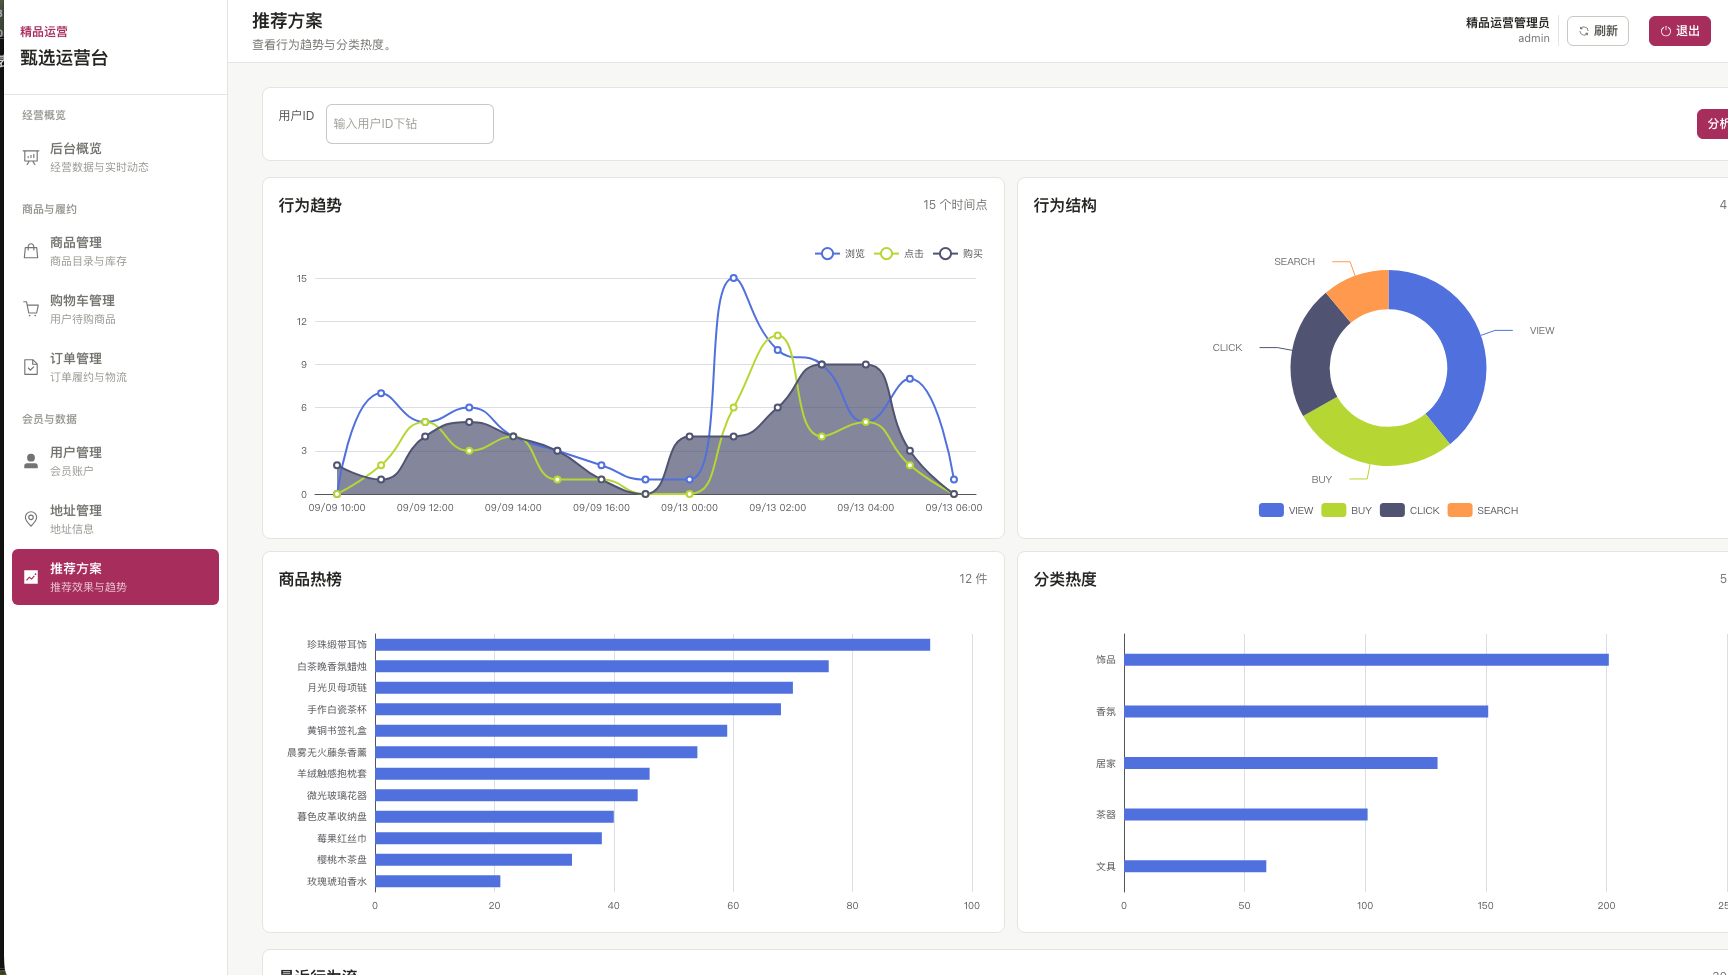The height and width of the screenshot is (975, 1728).
Task: Toggle BUY legend swatch in donut chart
Action: pyautogui.click(x=1334, y=510)
